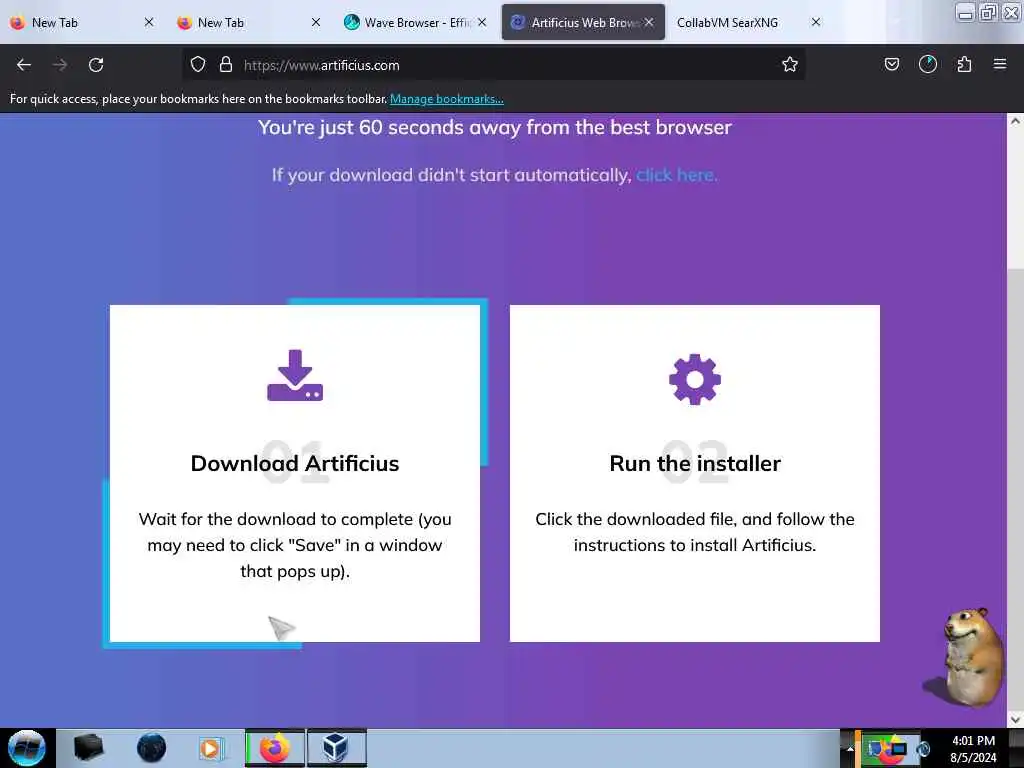Click the swirl icon beside the clock
Screen dimensions: 1024x768
click(924, 750)
